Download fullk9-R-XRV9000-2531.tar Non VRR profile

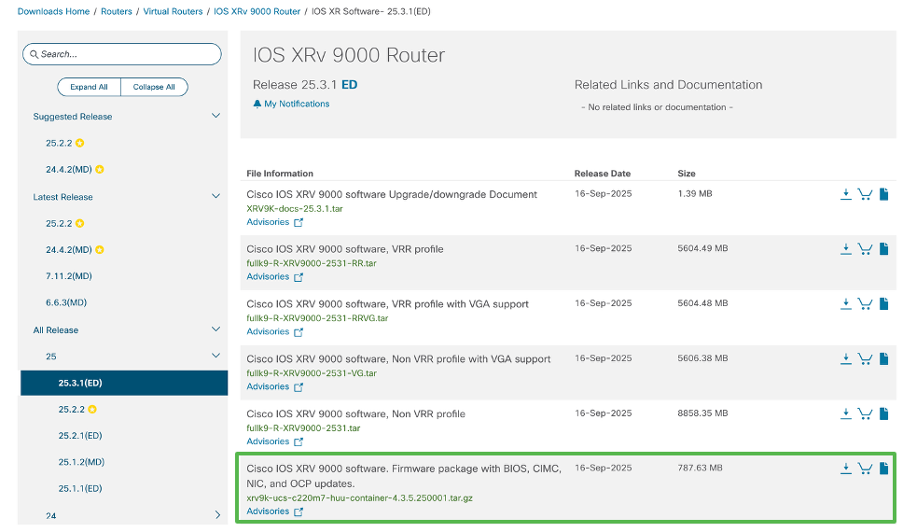pyautogui.click(x=845, y=414)
